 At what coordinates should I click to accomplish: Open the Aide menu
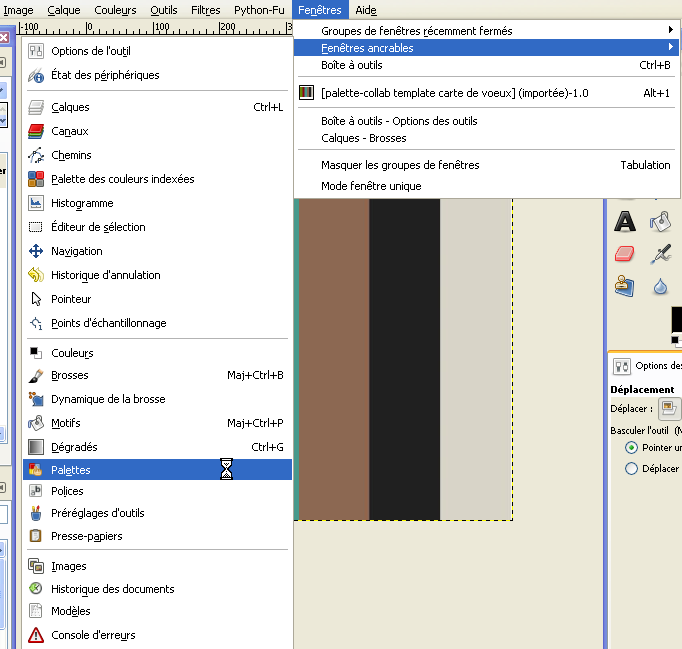pos(366,10)
